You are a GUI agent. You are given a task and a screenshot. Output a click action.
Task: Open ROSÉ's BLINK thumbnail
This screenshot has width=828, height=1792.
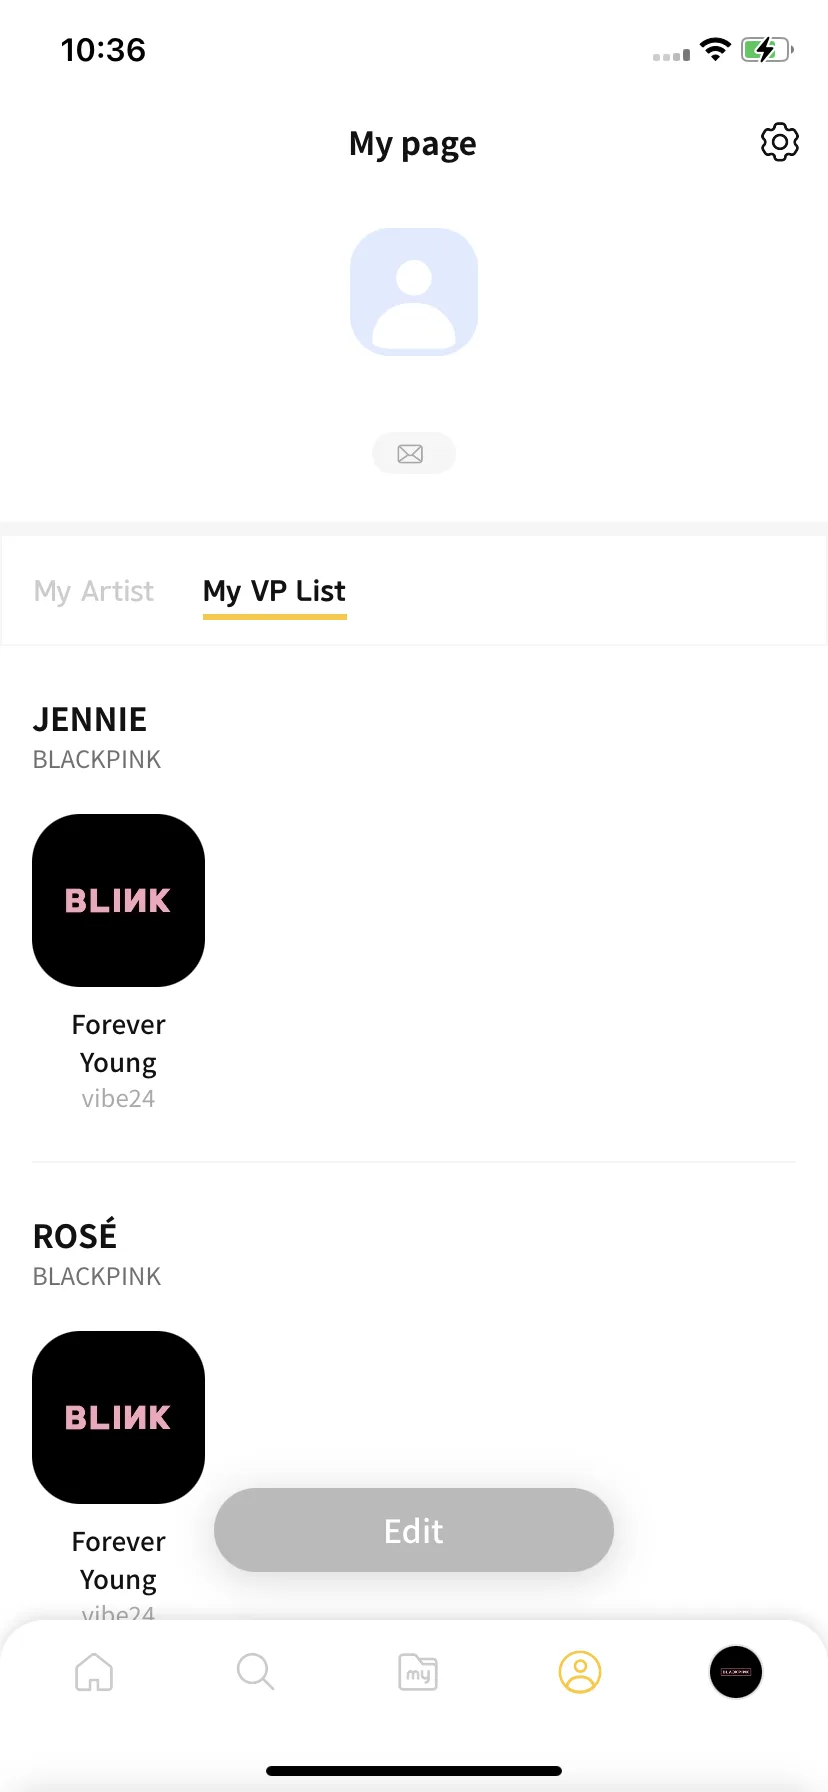[x=119, y=1418]
